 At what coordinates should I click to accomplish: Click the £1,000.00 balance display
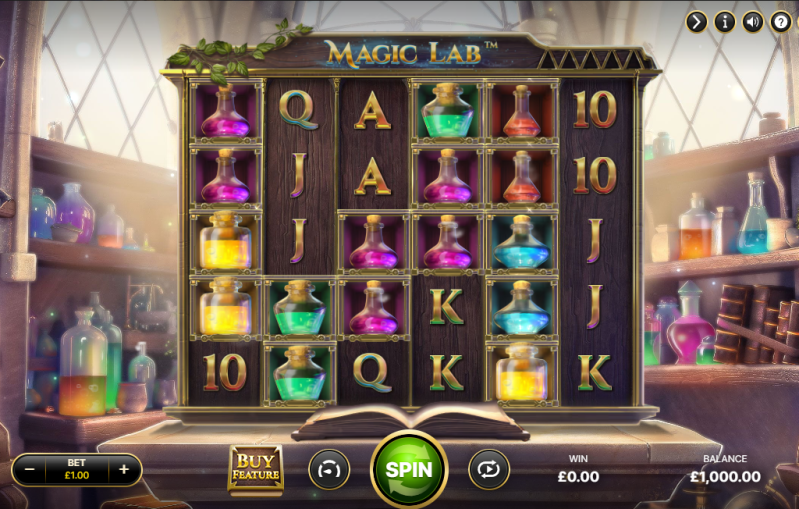(725, 477)
